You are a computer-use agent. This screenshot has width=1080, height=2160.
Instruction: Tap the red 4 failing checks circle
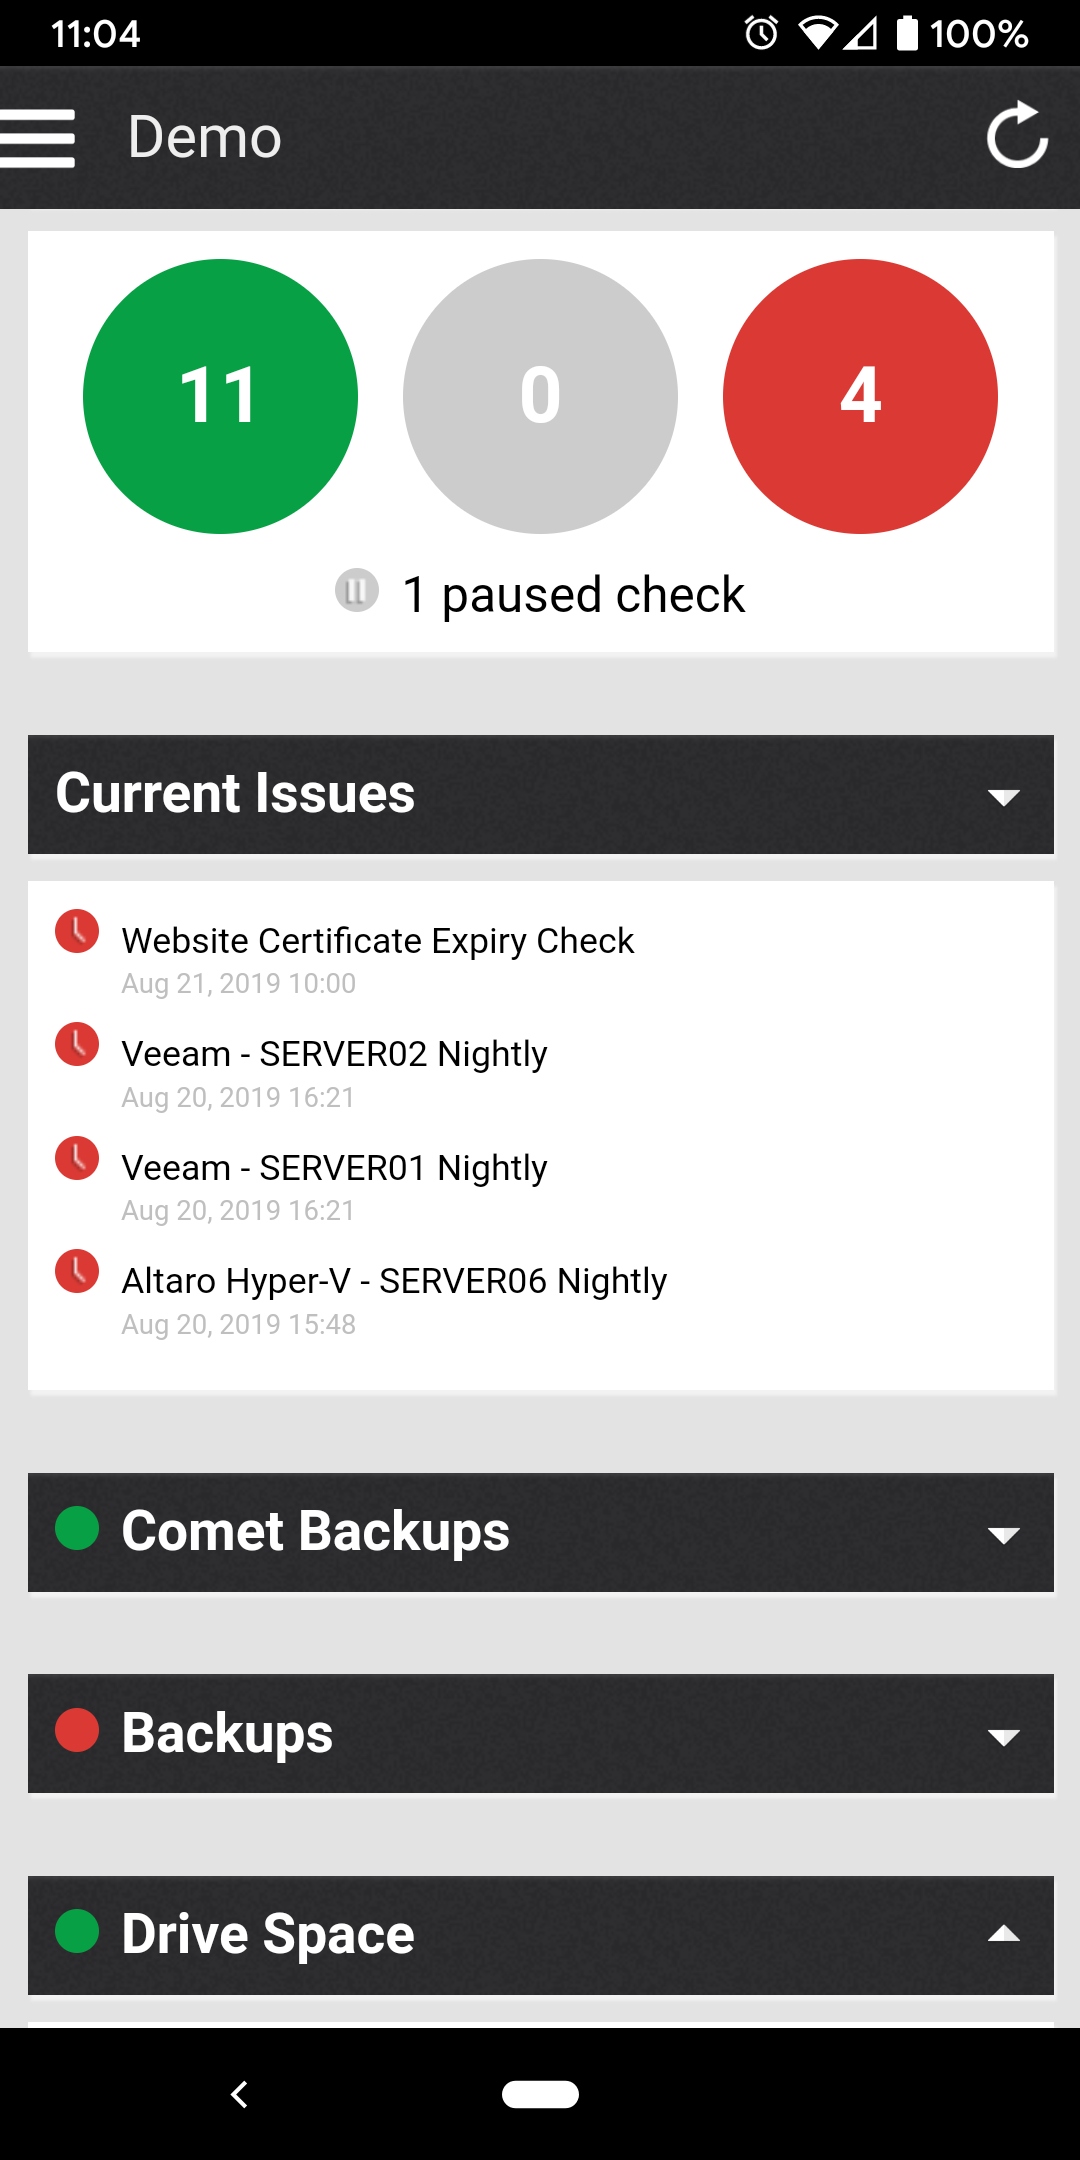click(860, 396)
